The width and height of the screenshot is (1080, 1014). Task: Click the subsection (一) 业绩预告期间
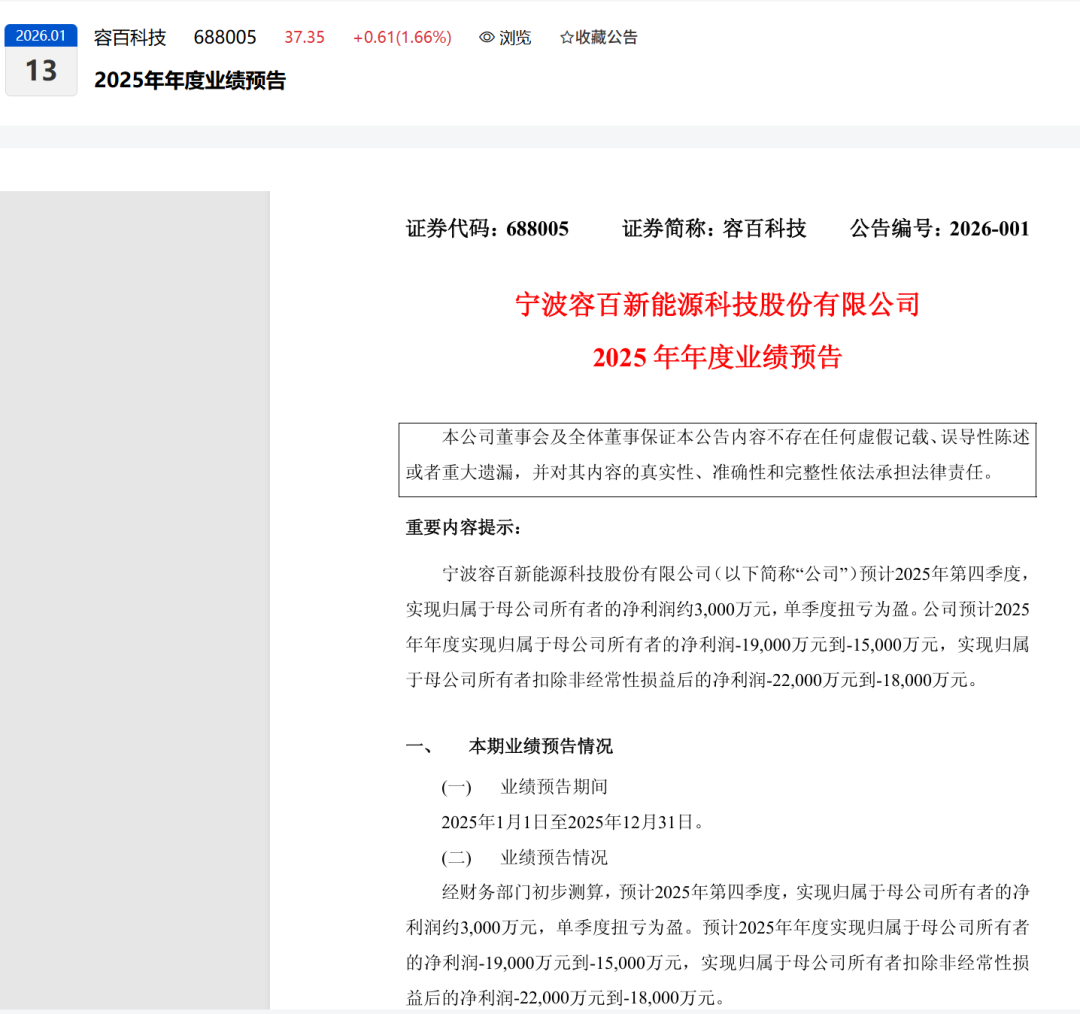[525, 787]
